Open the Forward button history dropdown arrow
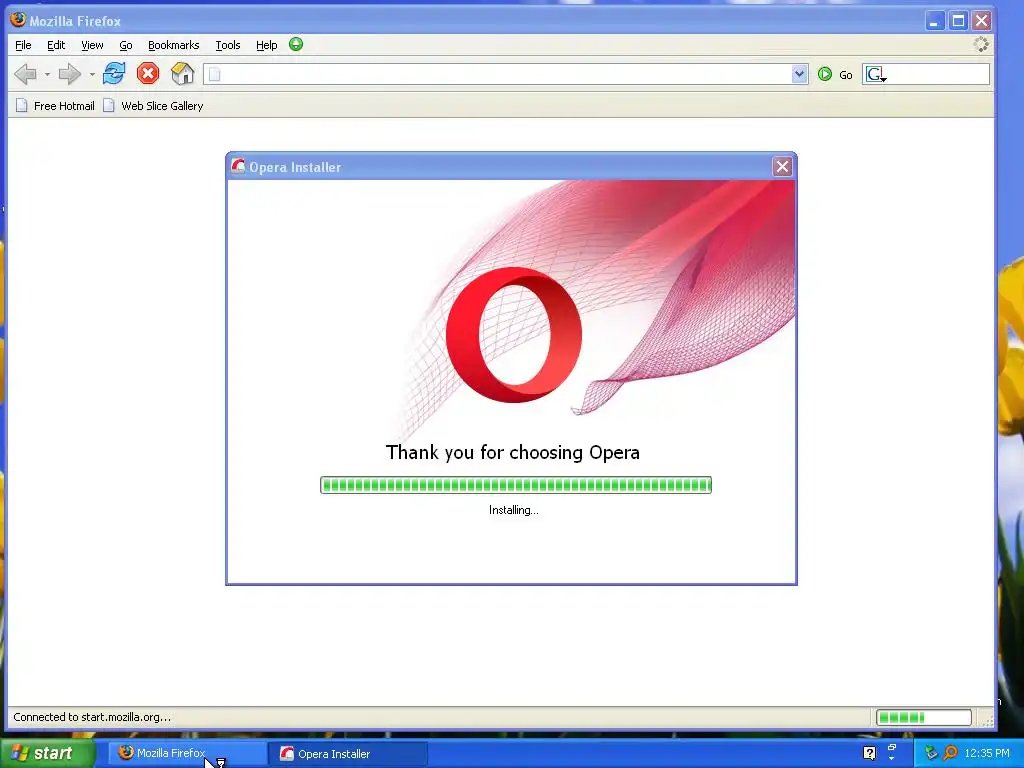This screenshot has width=1024, height=768. 91,74
